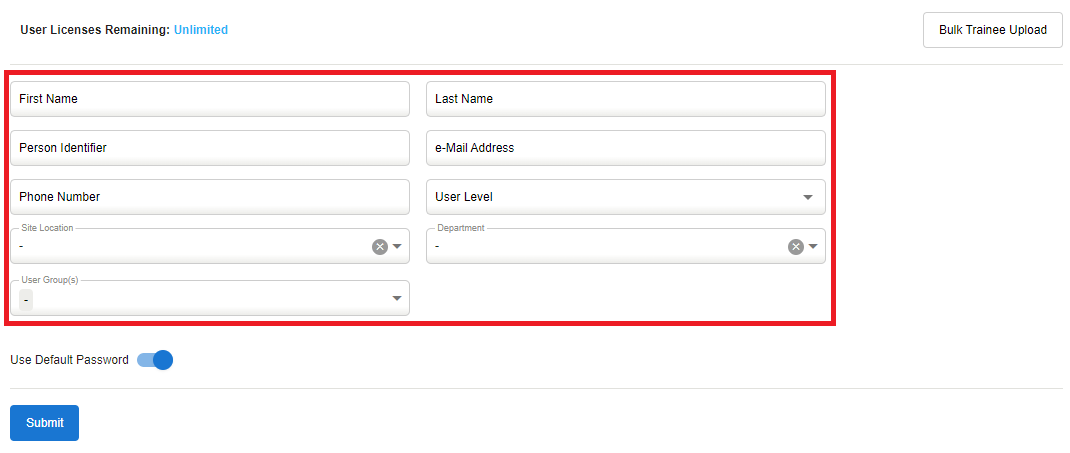Submit the new user form

44,423
